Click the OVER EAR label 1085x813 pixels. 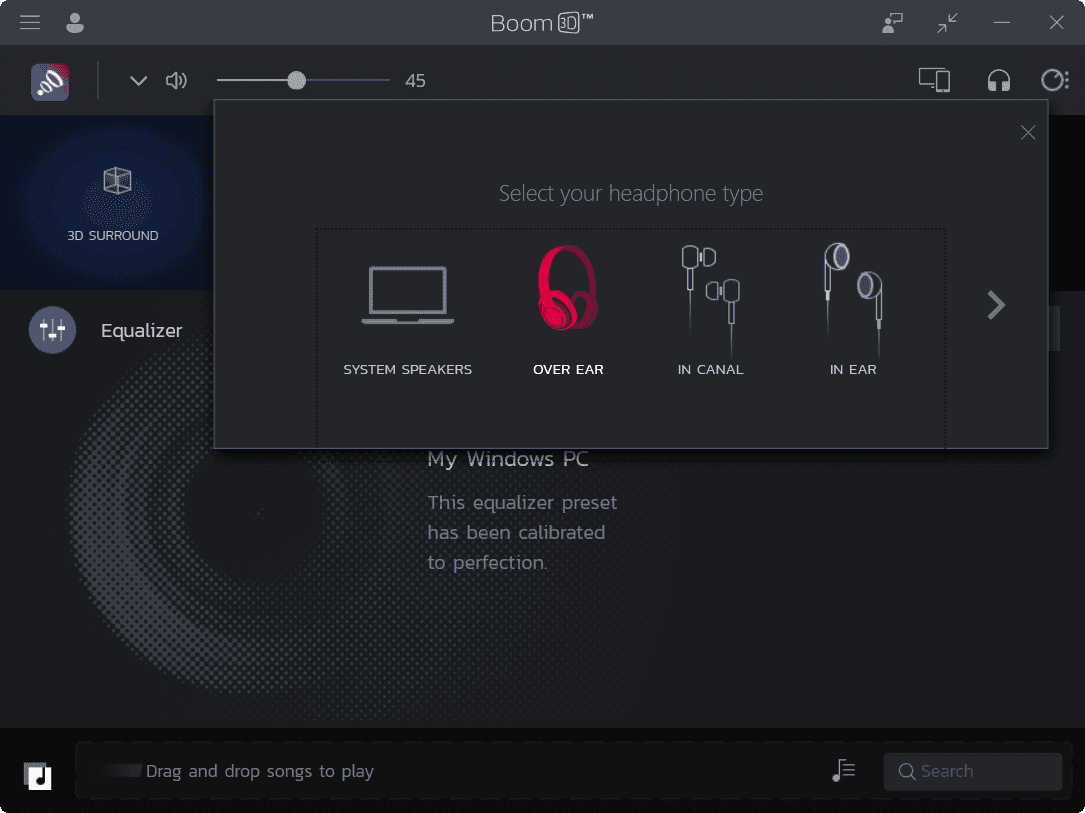pos(568,369)
